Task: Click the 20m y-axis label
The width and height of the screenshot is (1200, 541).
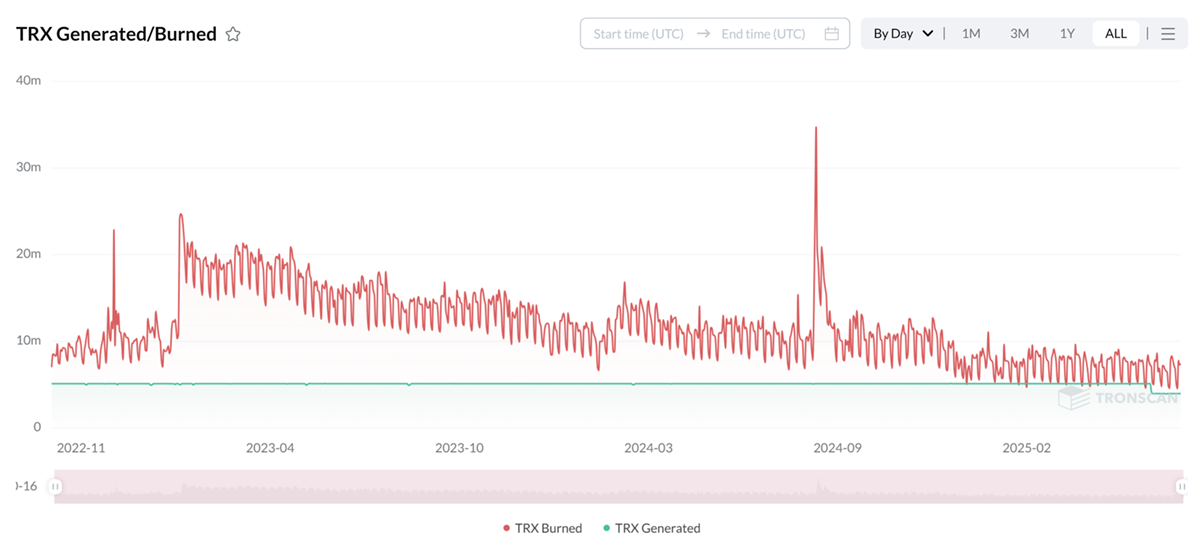Action: 28,254
